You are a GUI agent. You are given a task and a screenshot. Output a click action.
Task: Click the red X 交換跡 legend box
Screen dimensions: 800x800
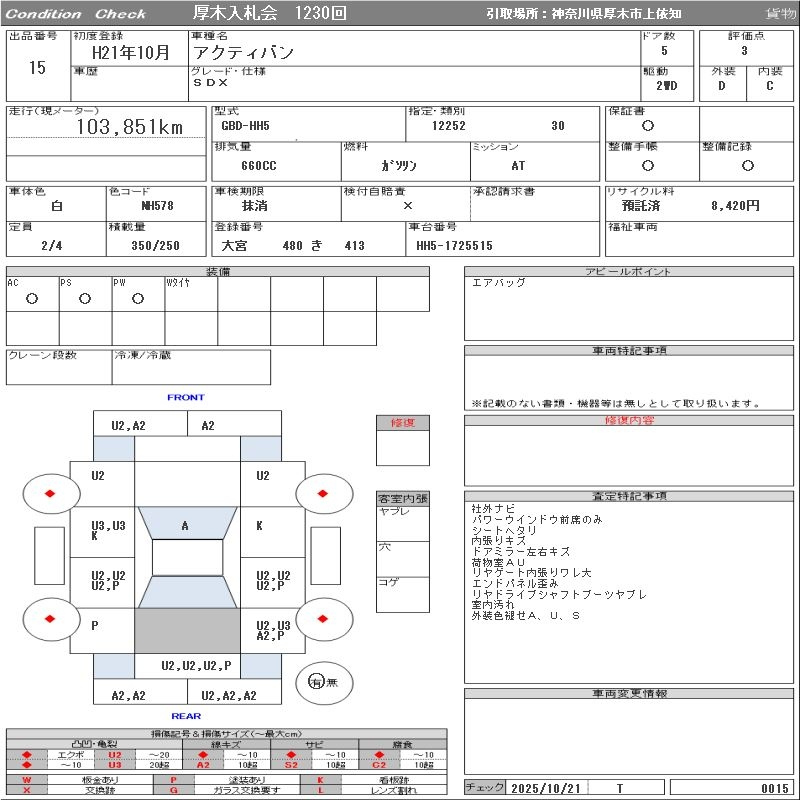27,790
